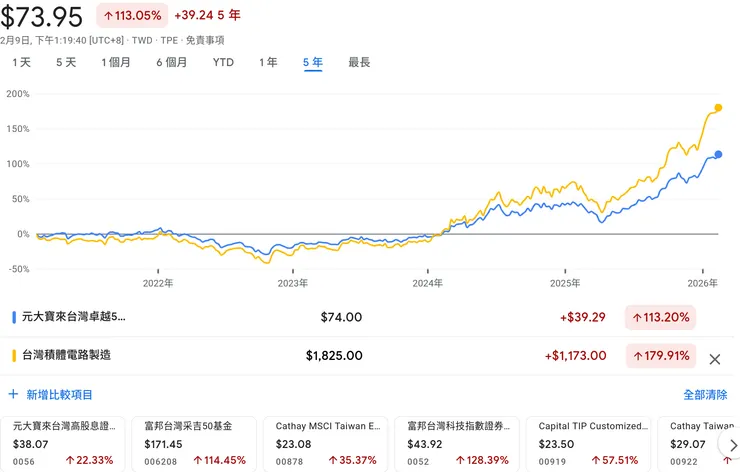Click the 元大寶來台灣卓越5... row name
Image resolution: width=740 pixels, height=472 pixels.
point(74,317)
